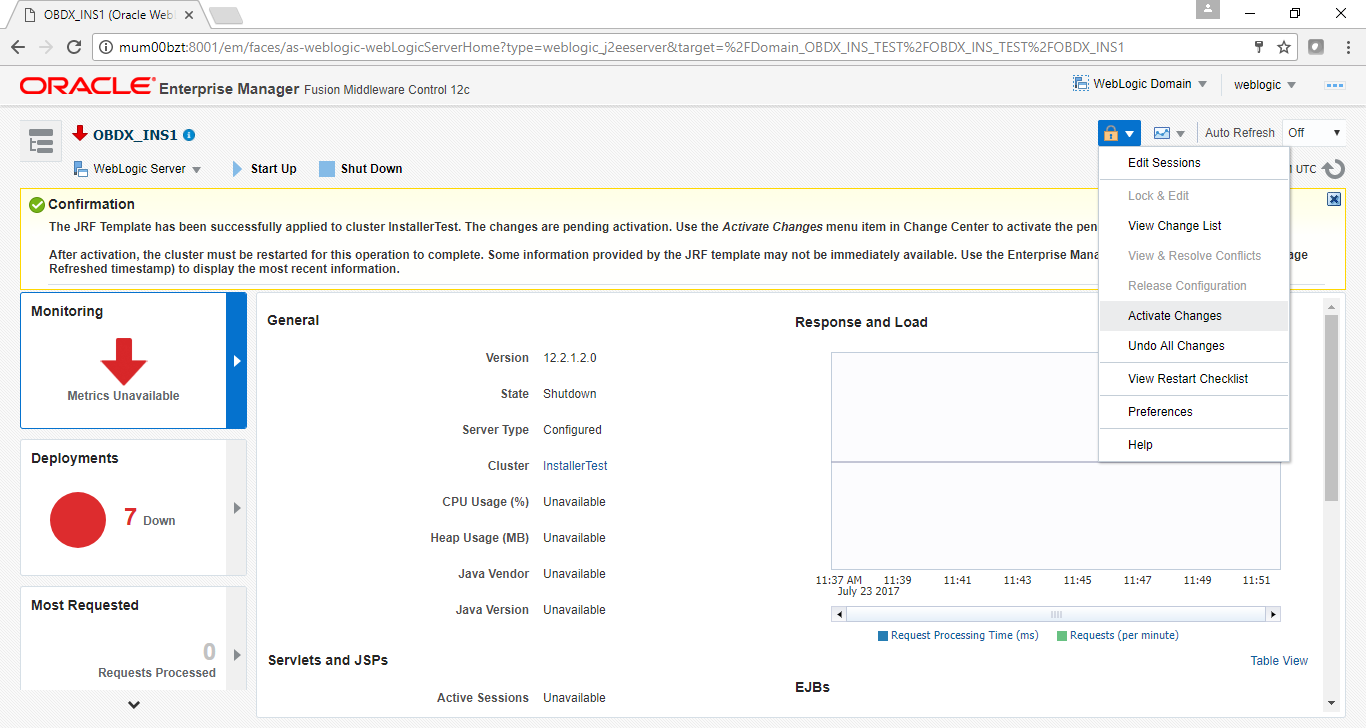Click Help in the dropdown menu
The image size is (1366, 728).
pyautogui.click(x=1194, y=445)
